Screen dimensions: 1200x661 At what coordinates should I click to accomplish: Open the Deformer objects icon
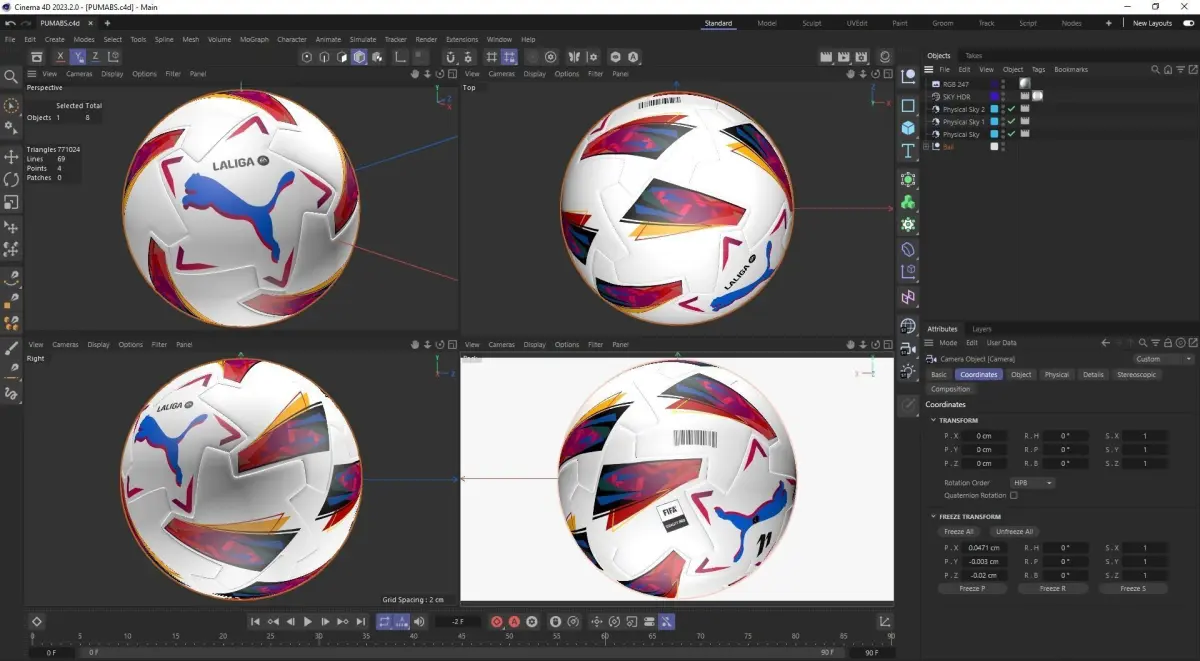pos(908,248)
